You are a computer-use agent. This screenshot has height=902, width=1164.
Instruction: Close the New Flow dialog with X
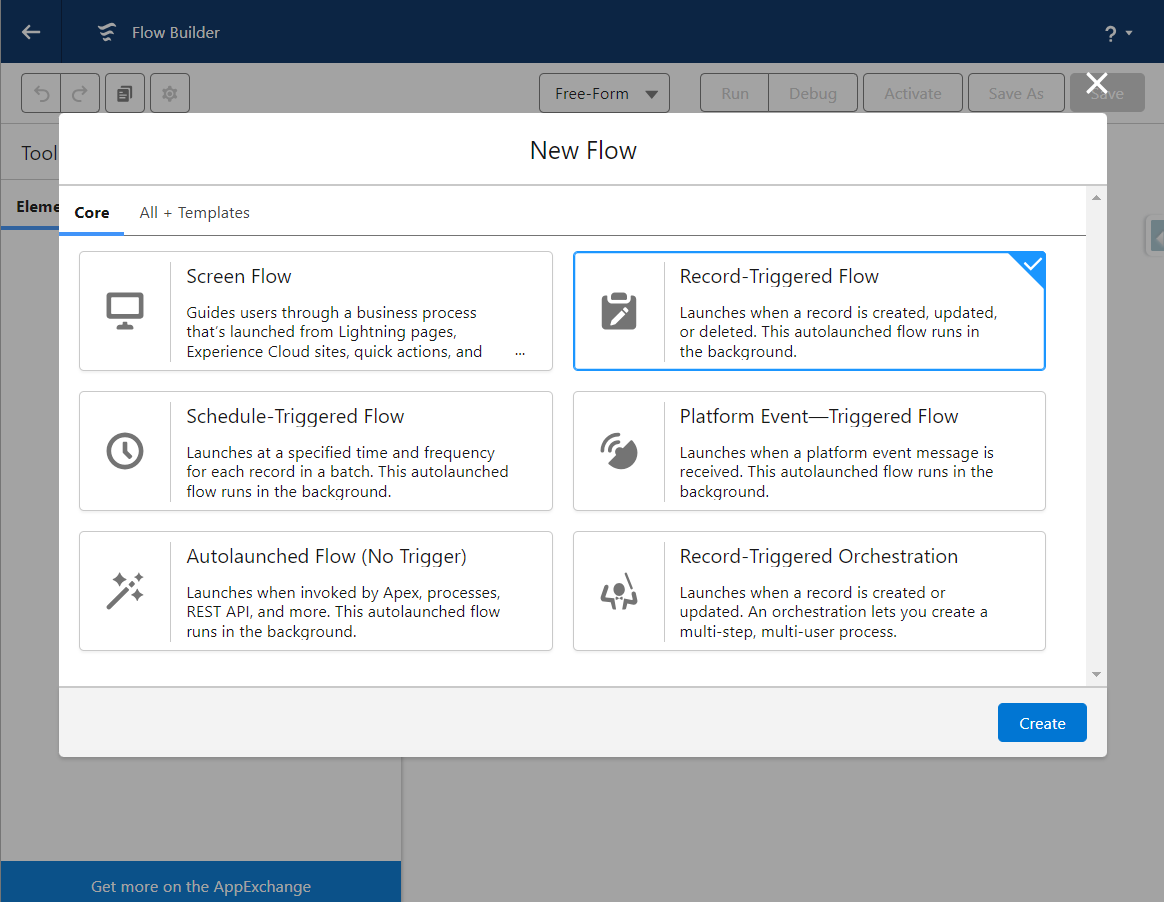pyautogui.click(x=1096, y=83)
